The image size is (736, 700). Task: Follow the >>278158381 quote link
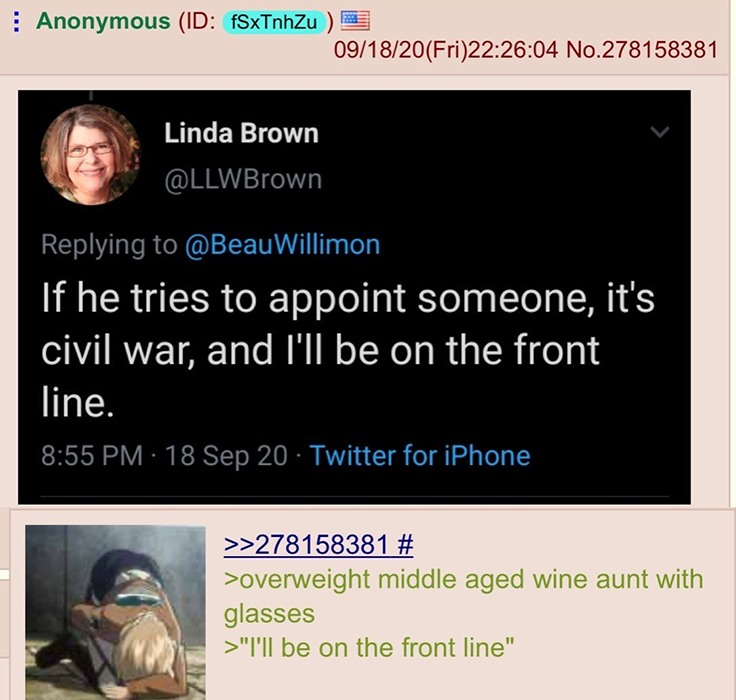click(x=306, y=544)
